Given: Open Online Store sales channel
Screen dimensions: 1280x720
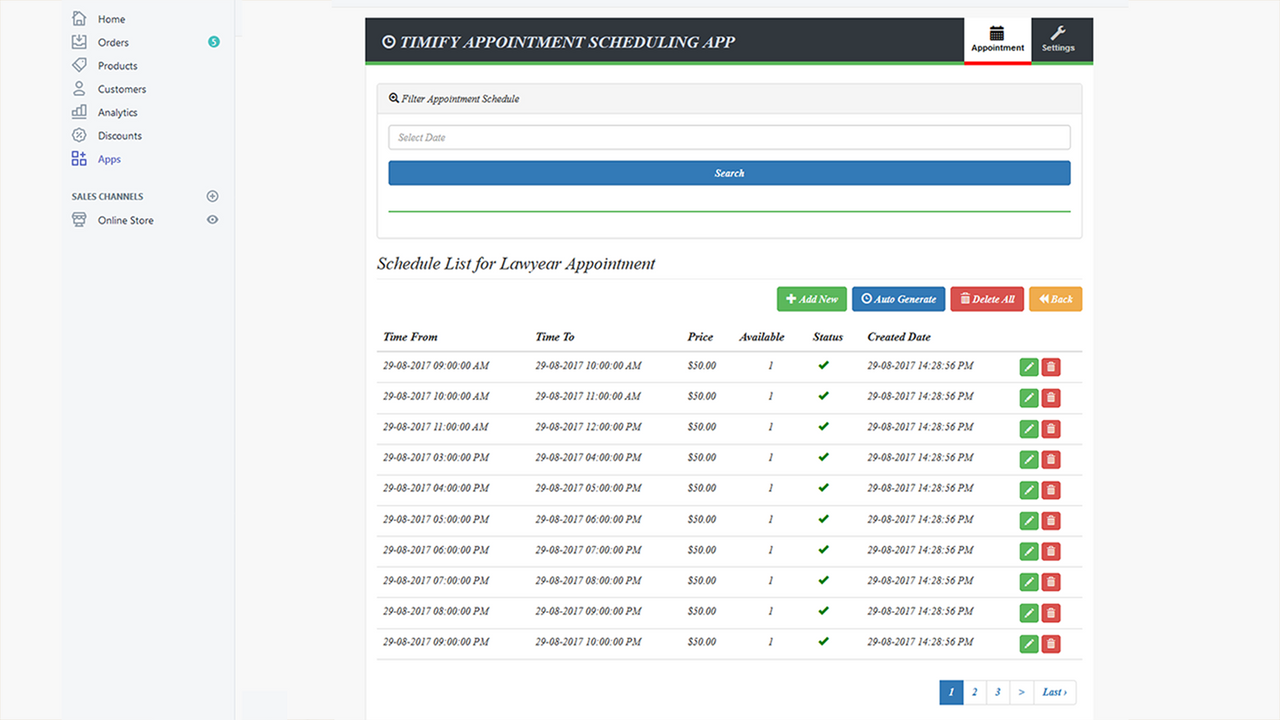Looking at the screenshot, I should [126, 220].
